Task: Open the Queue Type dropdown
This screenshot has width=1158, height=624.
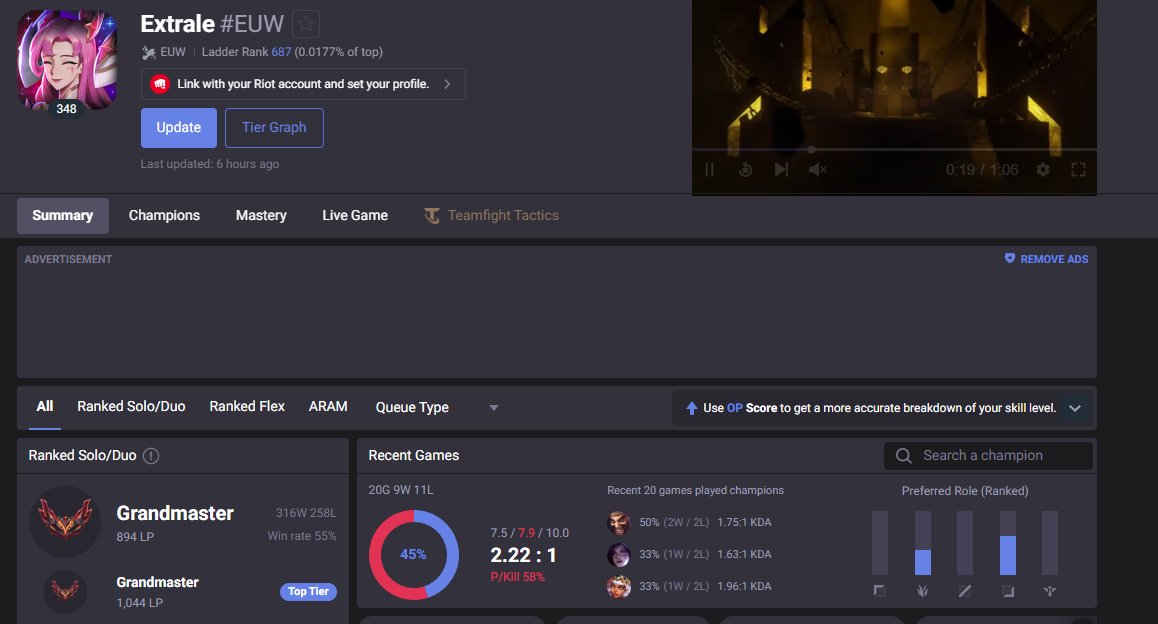Action: (x=493, y=407)
